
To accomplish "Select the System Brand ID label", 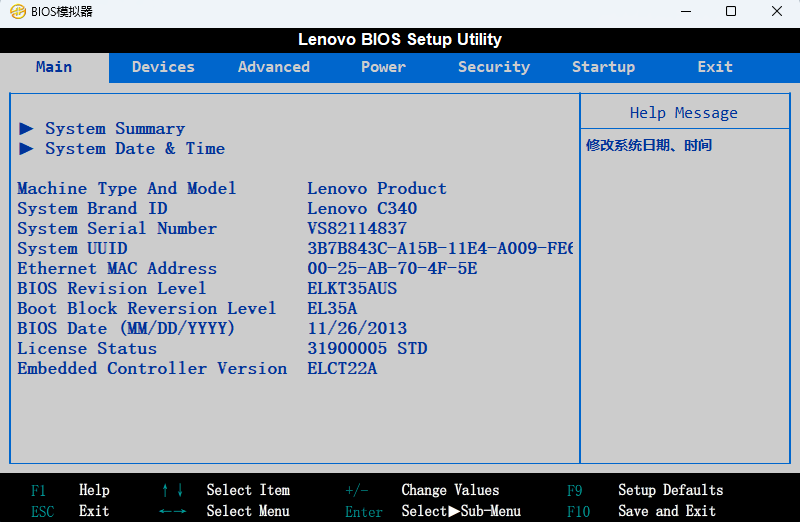I will 92,208.
